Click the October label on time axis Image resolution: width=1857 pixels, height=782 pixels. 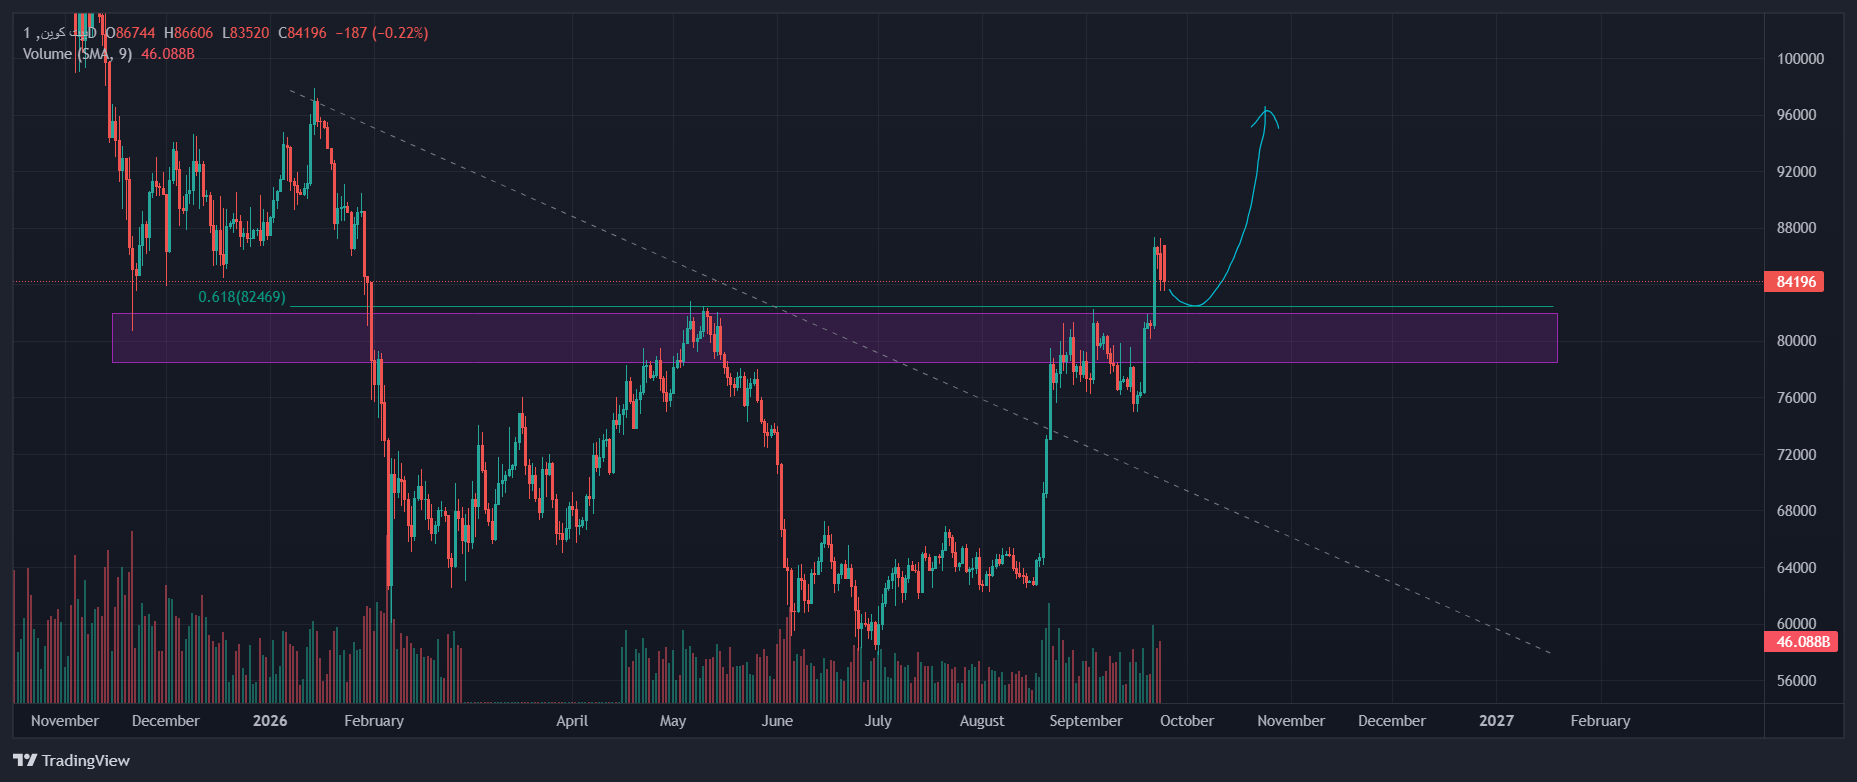click(x=1187, y=721)
